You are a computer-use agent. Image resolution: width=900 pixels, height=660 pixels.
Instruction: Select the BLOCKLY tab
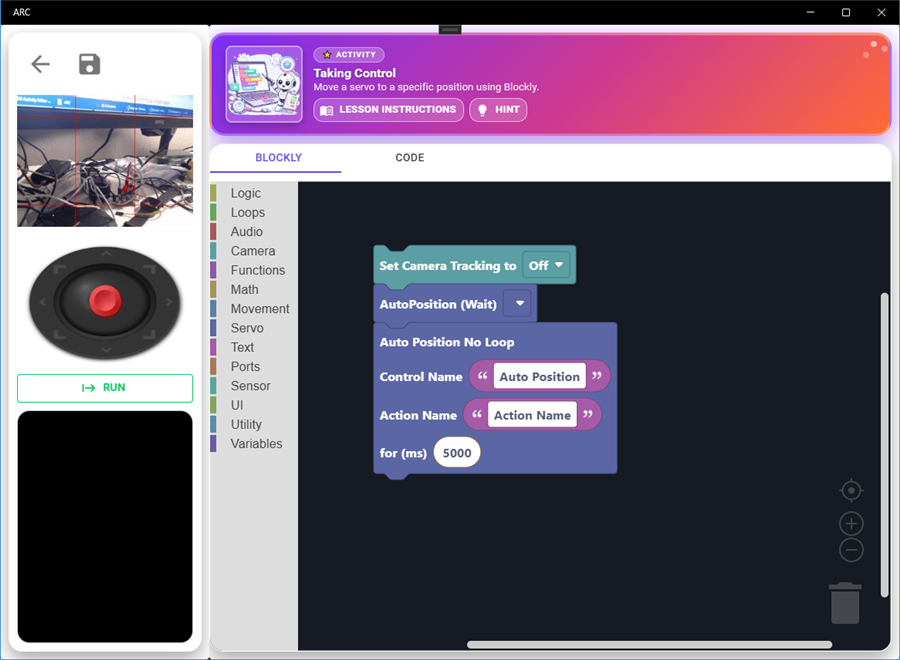pos(278,158)
